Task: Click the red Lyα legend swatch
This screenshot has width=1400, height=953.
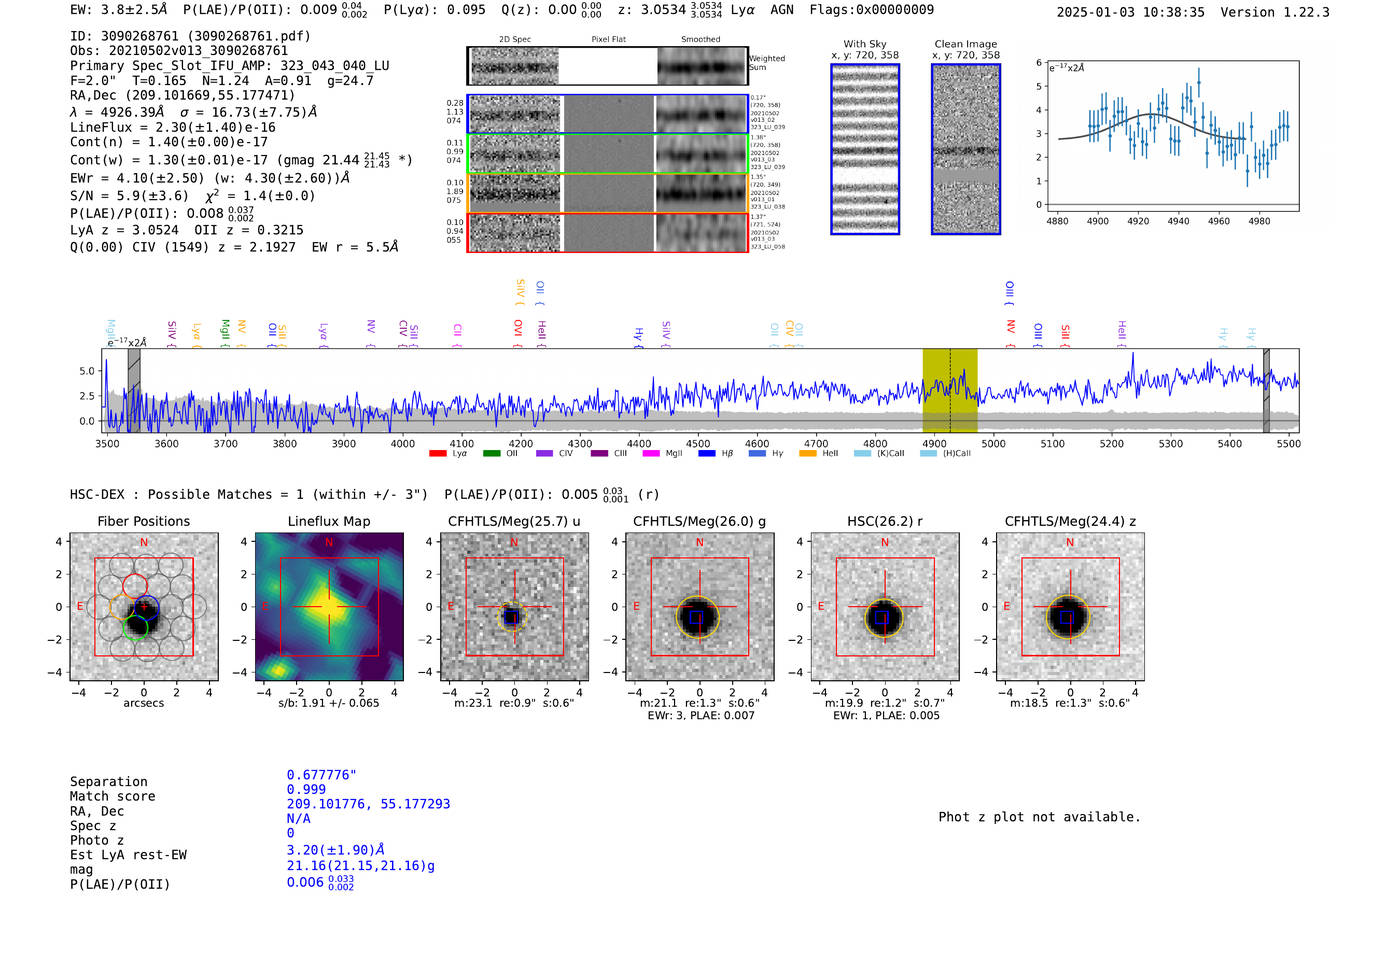Action: pos(437,453)
